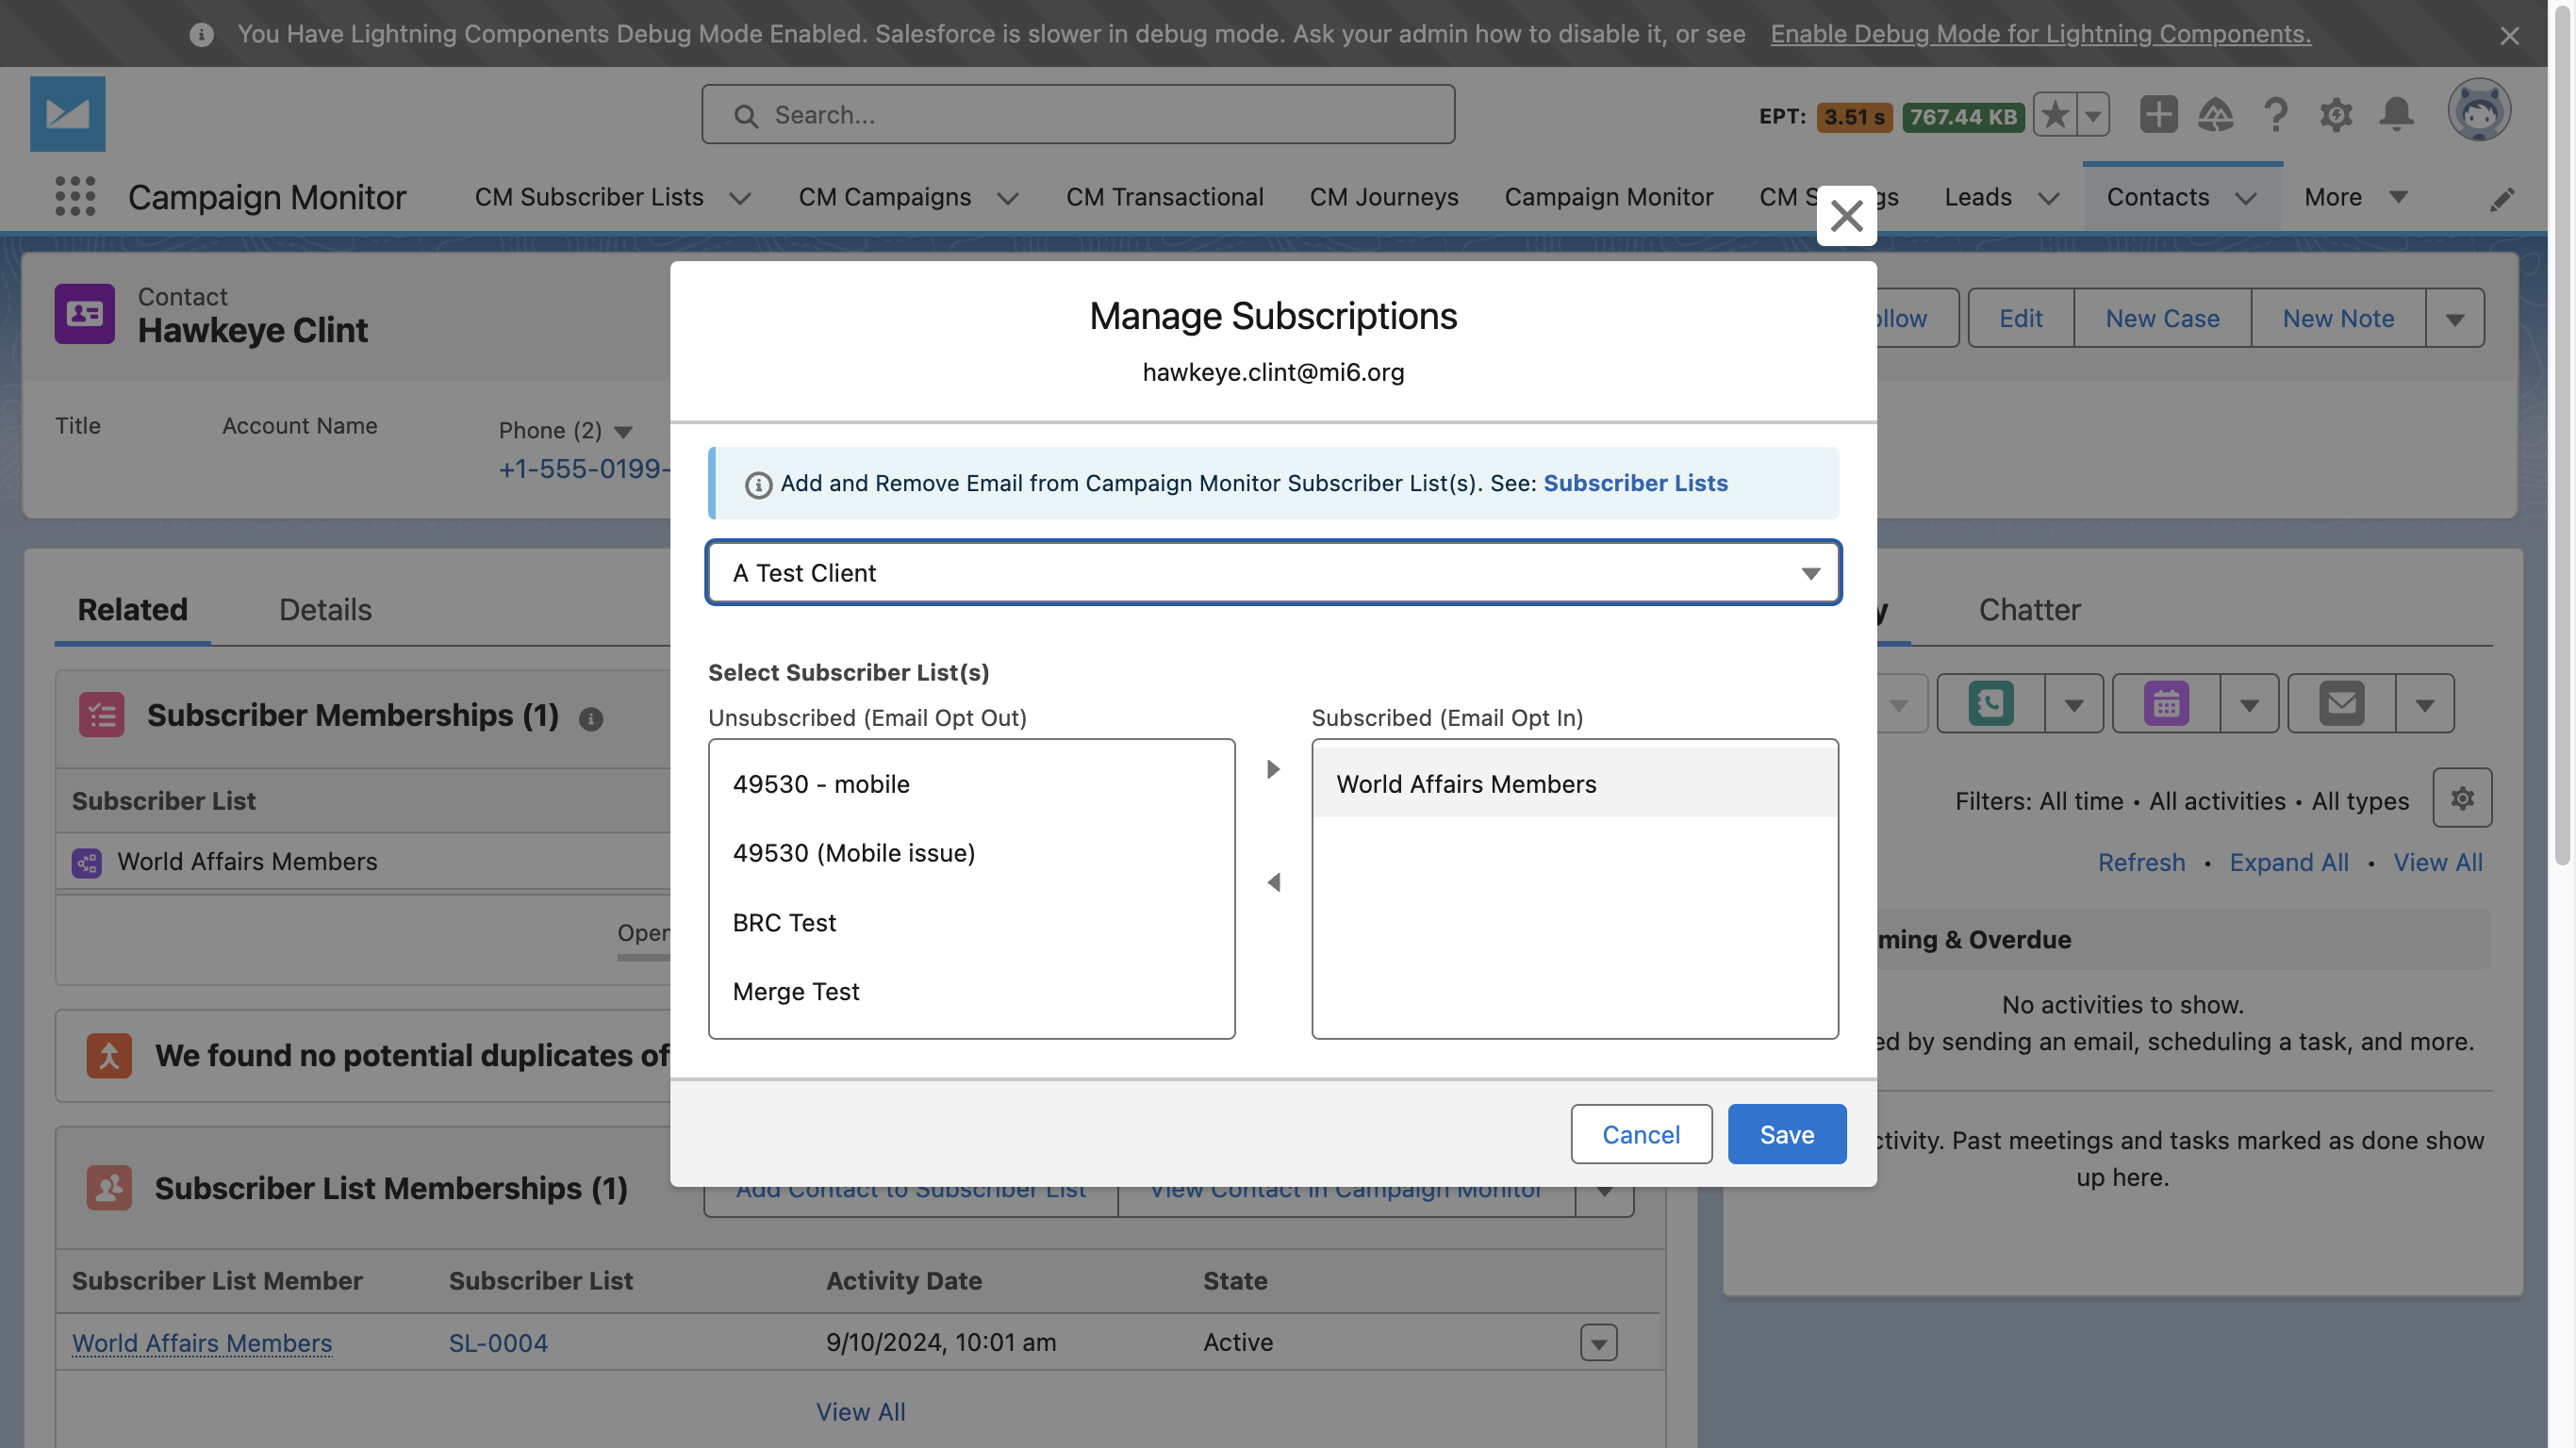Screen dimensions: 2576x1448
Task: Click the Save button
Action: (x=1786, y=1134)
